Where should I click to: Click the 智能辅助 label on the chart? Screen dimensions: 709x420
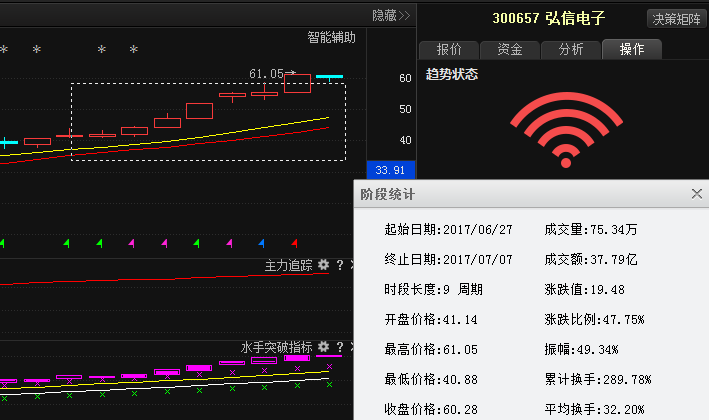tap(331, 37)
